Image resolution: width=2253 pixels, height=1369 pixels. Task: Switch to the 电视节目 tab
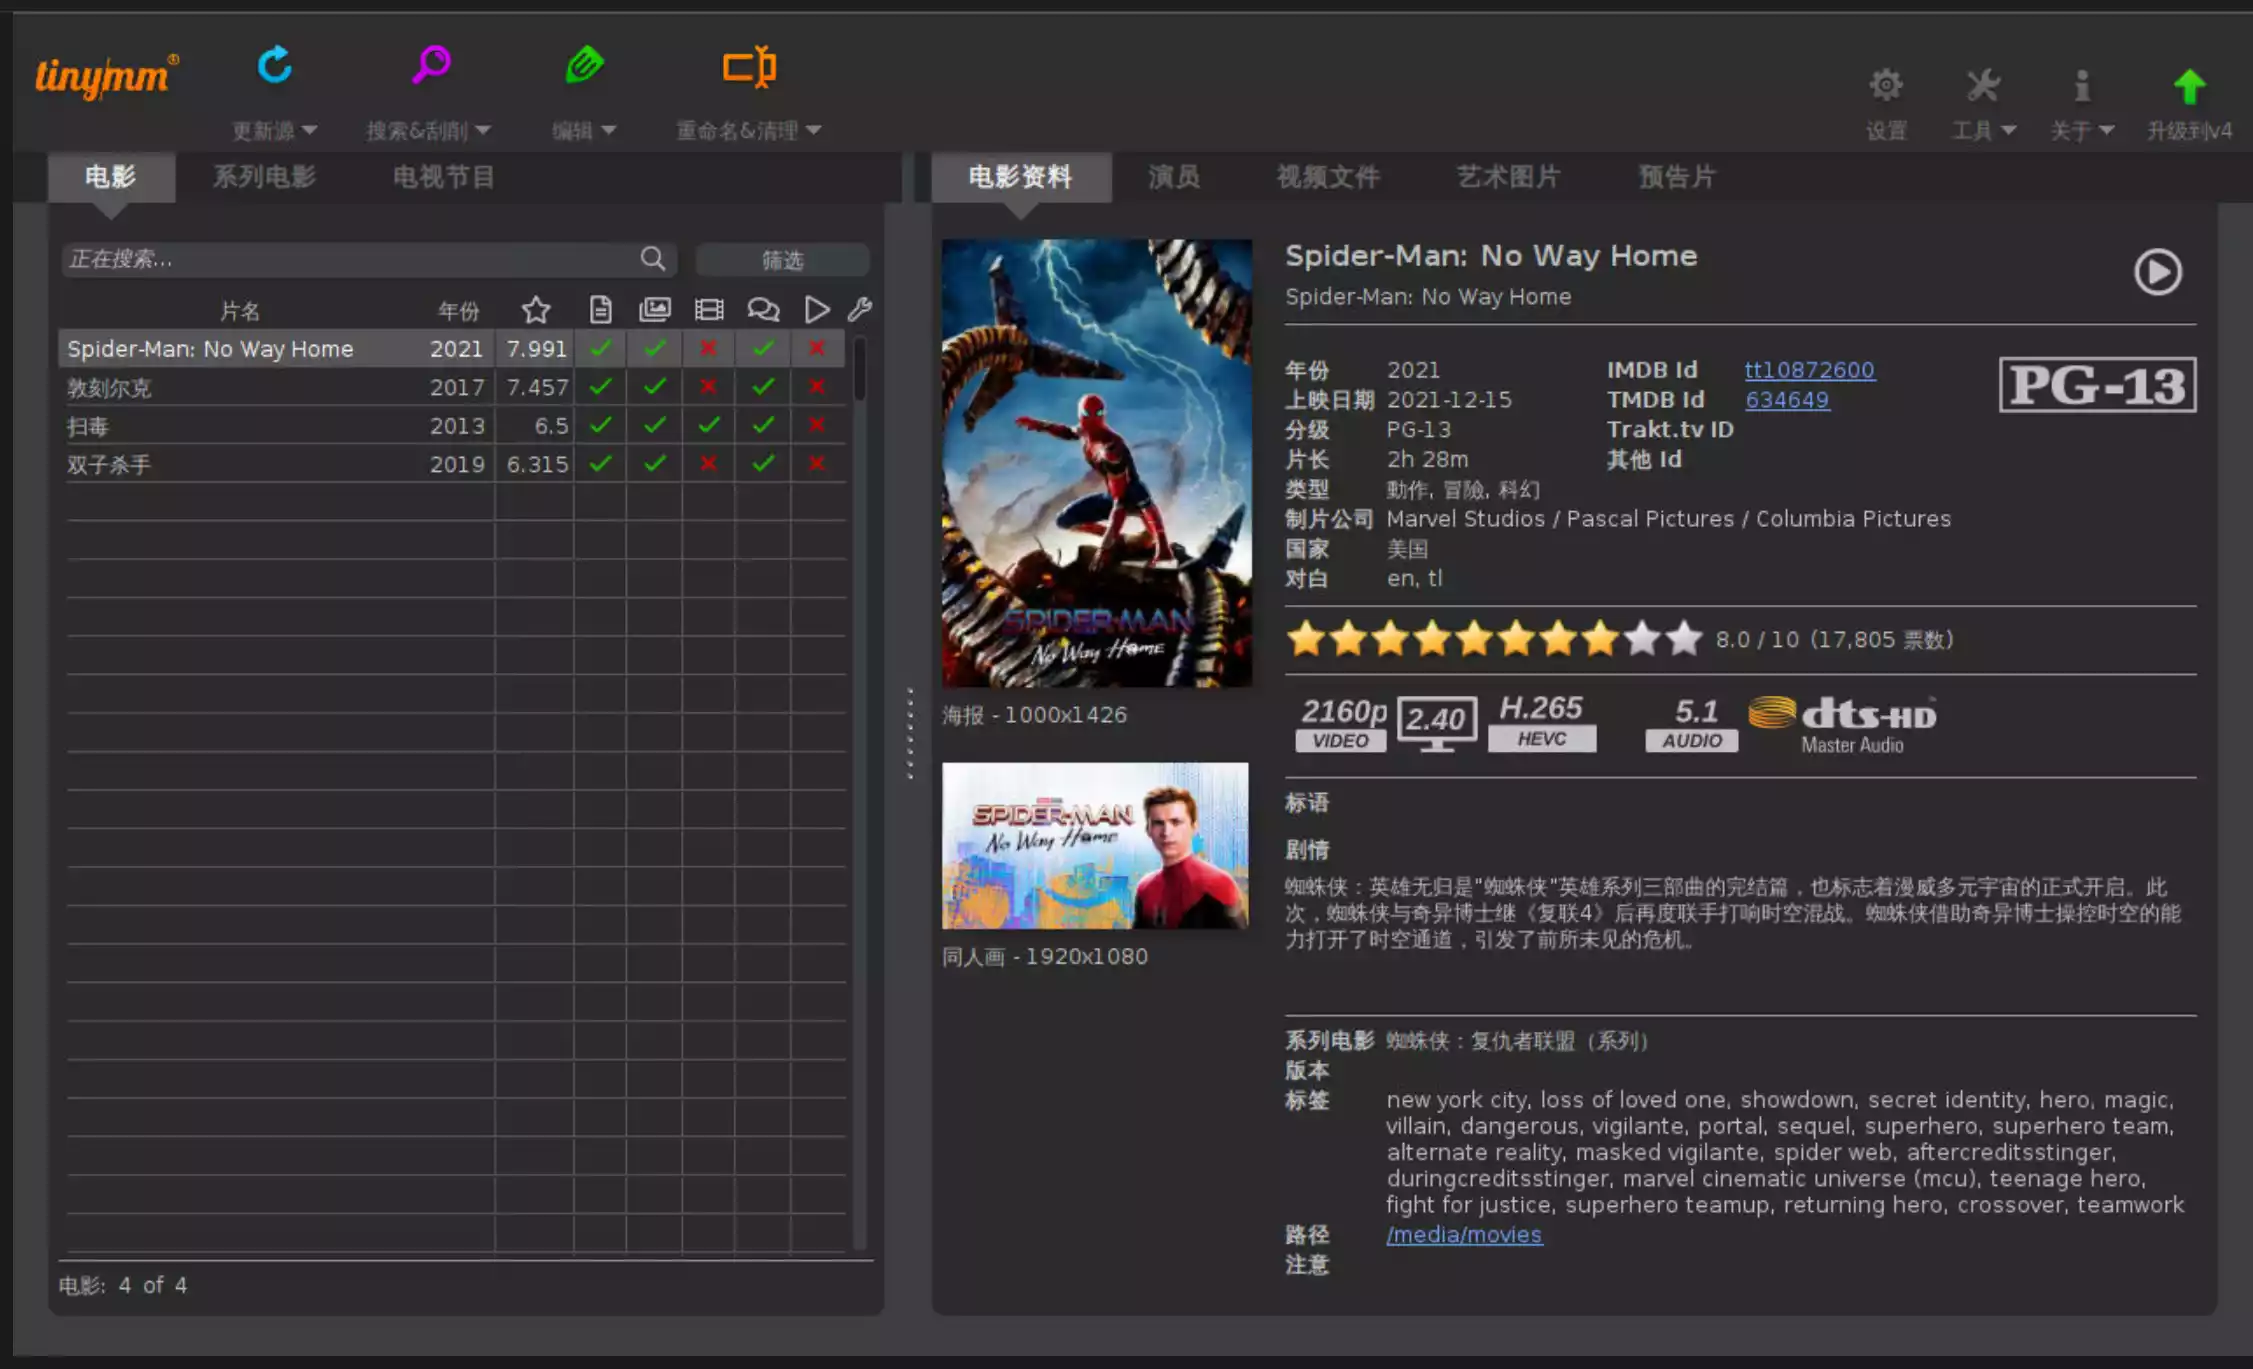[443, 177]
